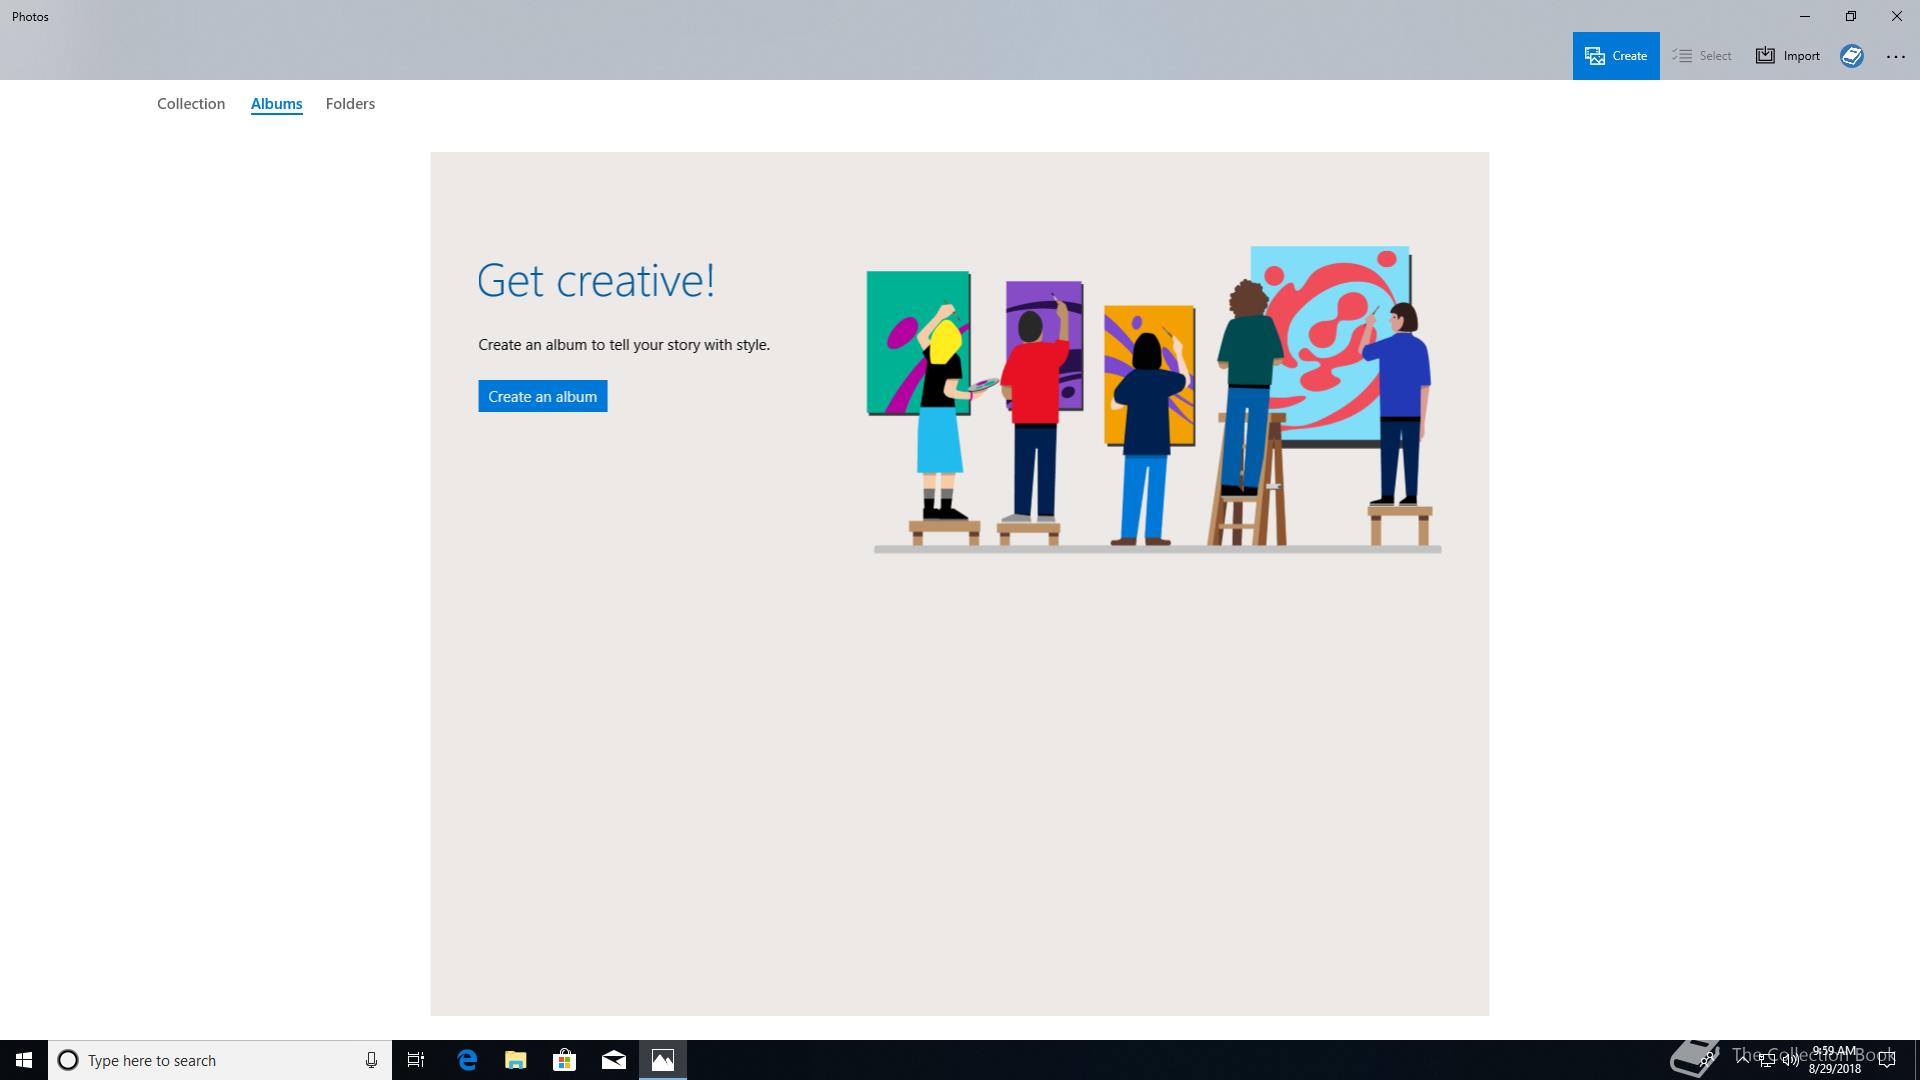Open the See more ellipsis menu
Viewport: 1920px width, 1080px height.
click(1896, 57)
